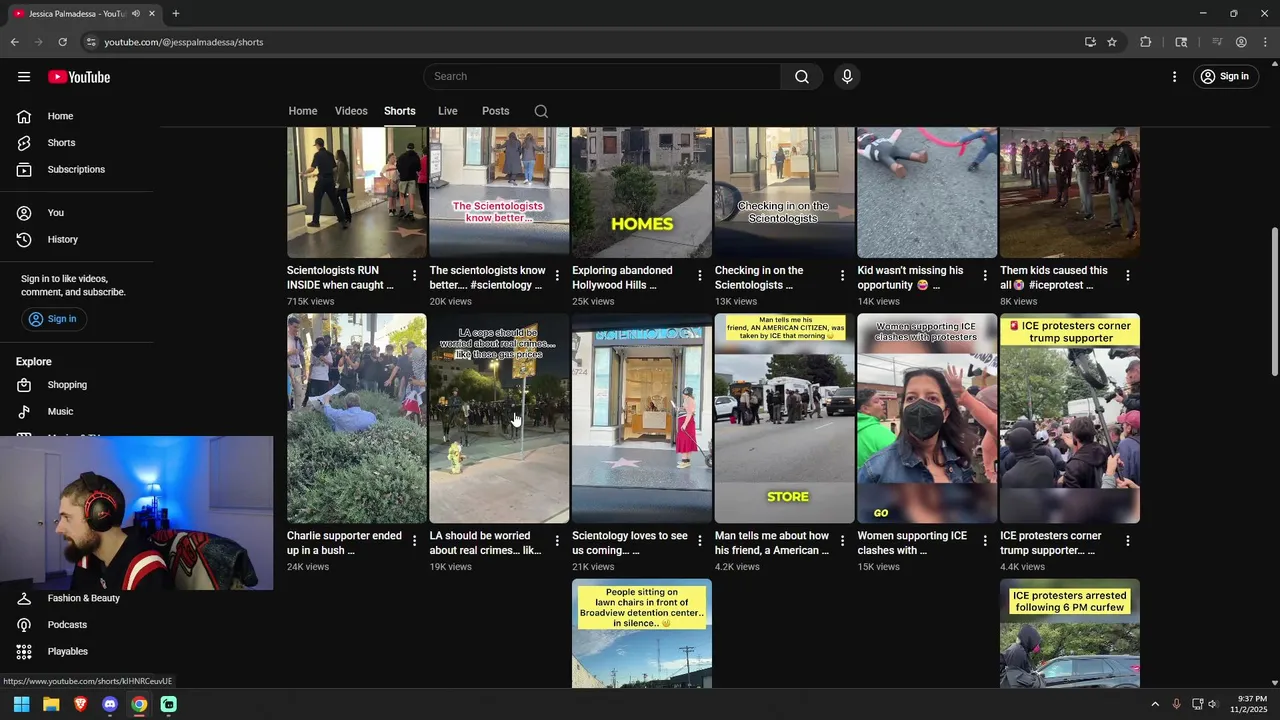Click Sign in at top right
Screen dimensions: 1280x720
pos(1225,77)
